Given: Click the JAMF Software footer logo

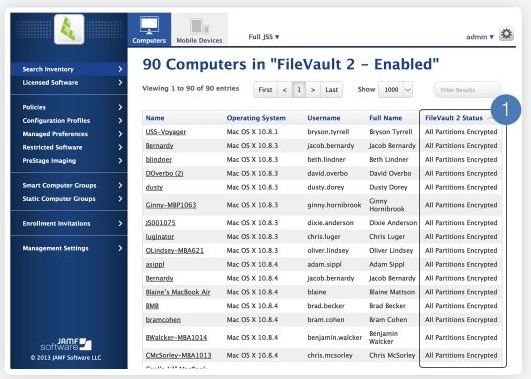Looking at the screenshot, I should 66,344.
